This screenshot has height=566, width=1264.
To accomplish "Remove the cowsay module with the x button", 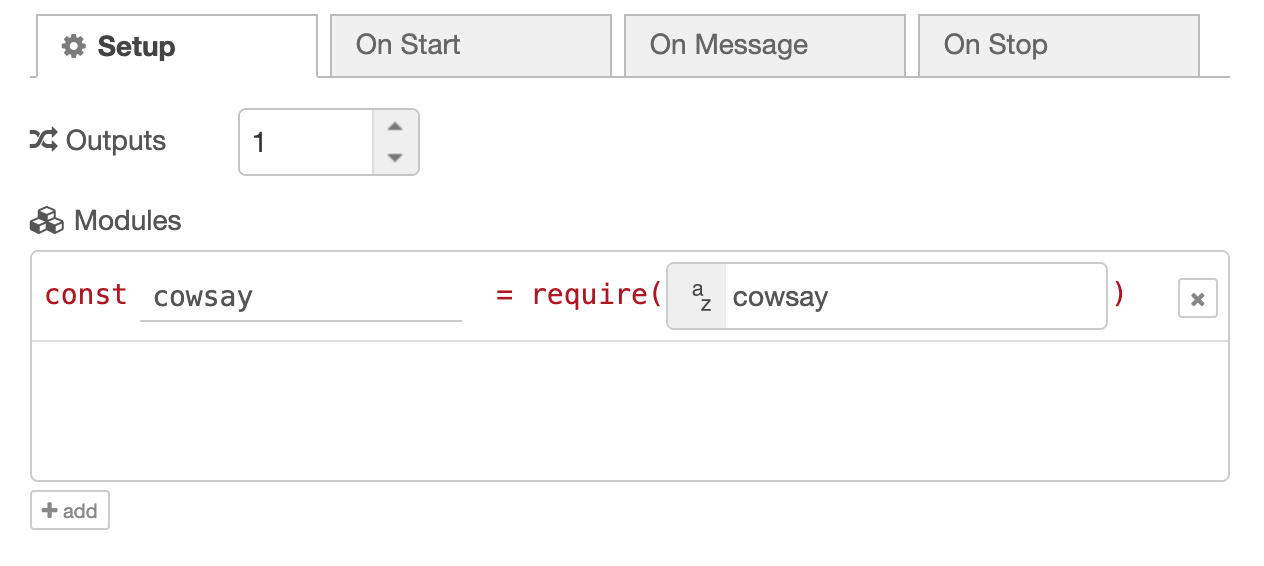I will (1197, 298).
